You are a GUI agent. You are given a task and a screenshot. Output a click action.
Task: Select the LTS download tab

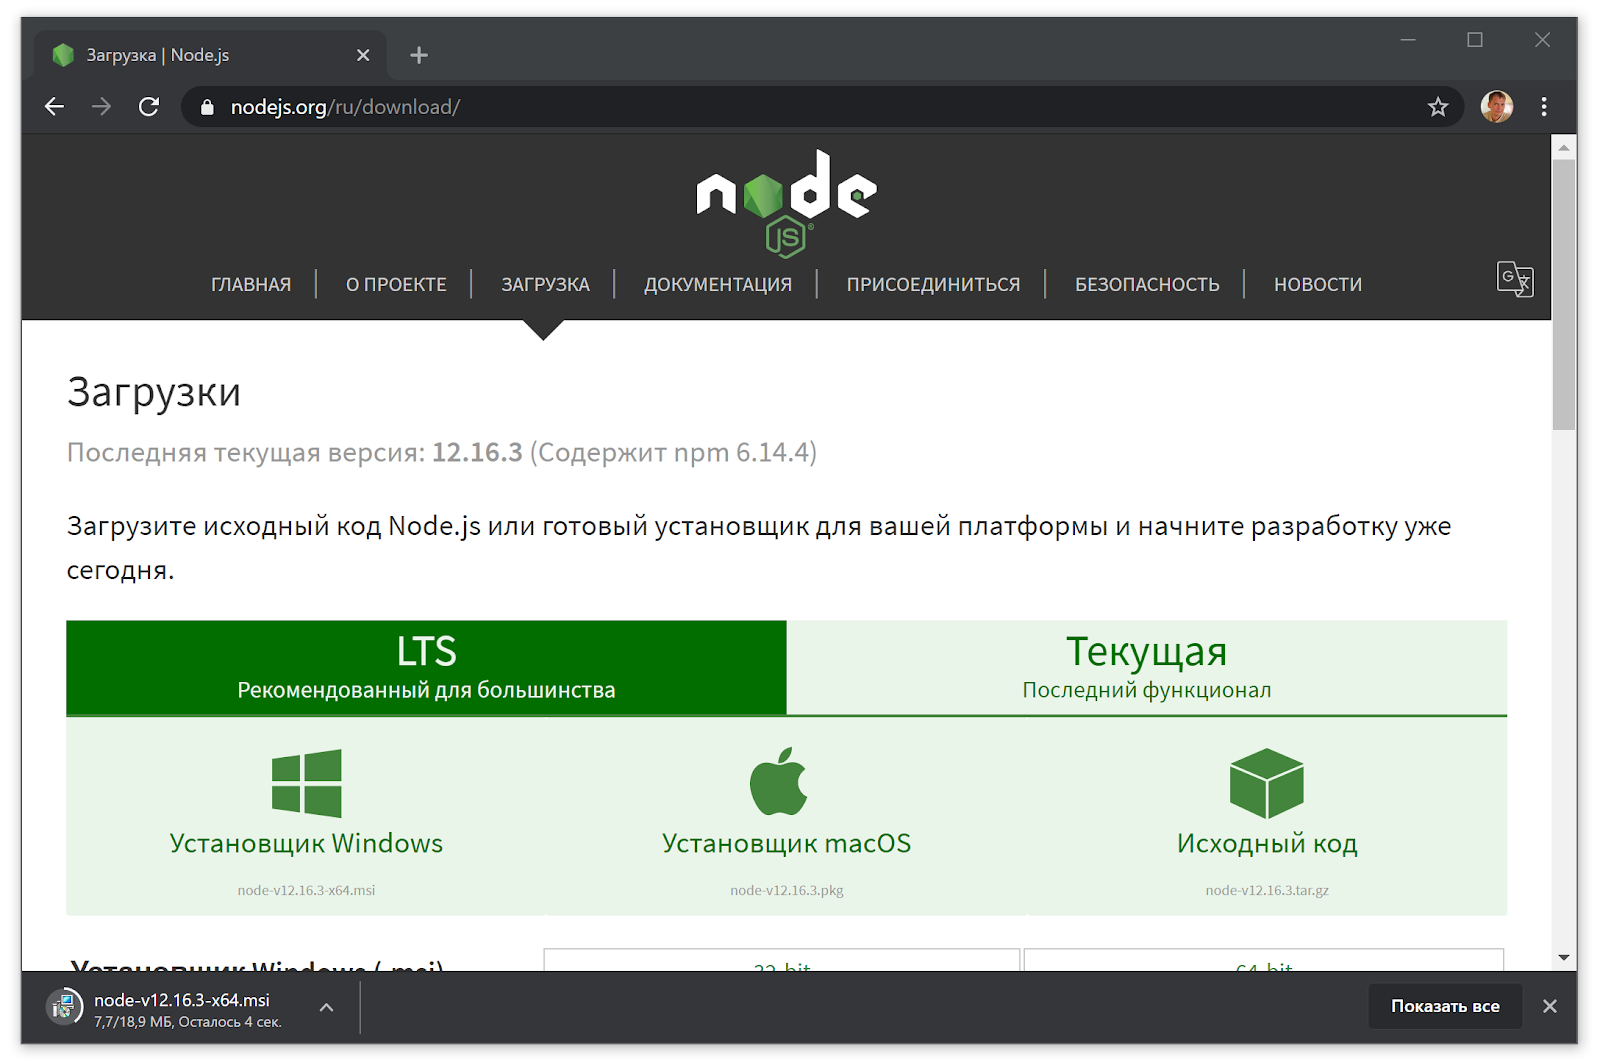point(426,667)
